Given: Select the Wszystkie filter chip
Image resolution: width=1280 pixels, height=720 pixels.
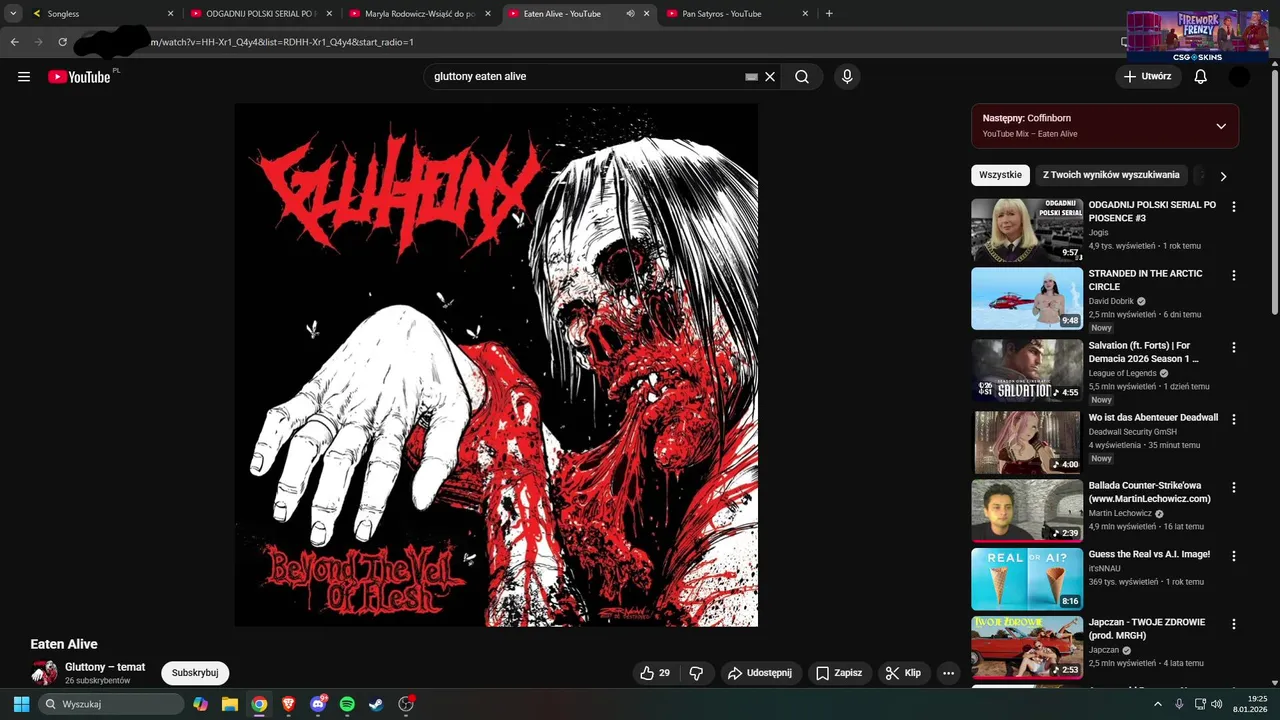Looking at the screenshot, I should [1000, 175].
